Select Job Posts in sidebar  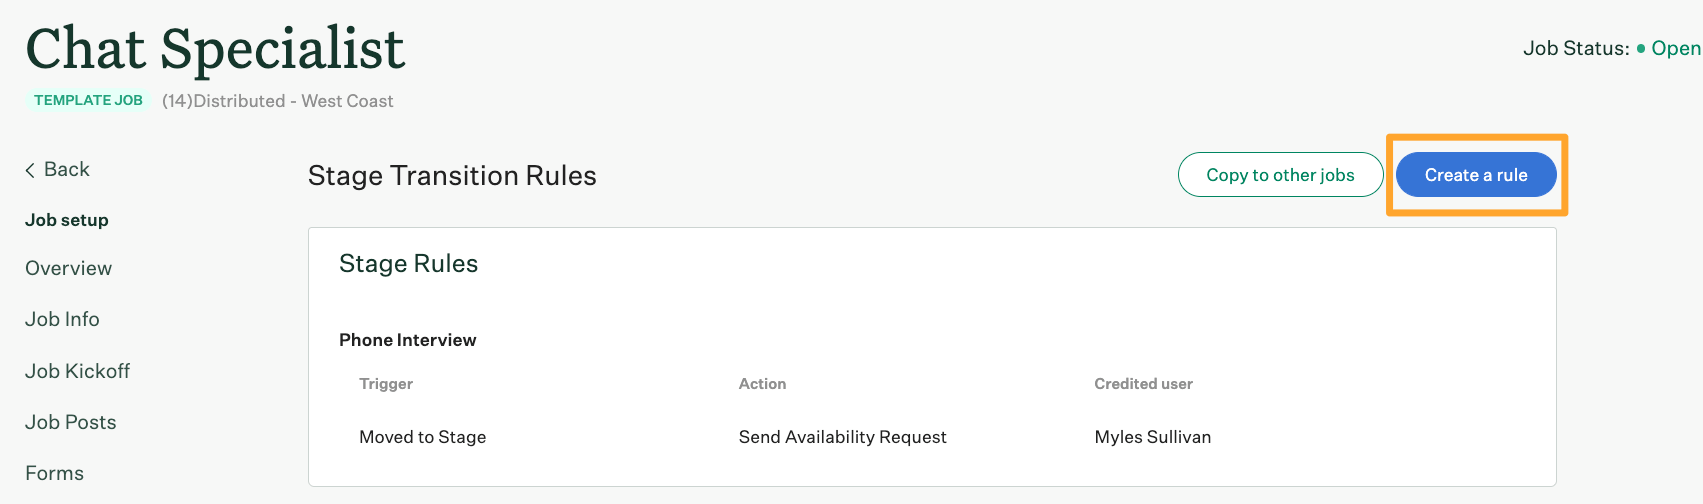tap(70, 422)
